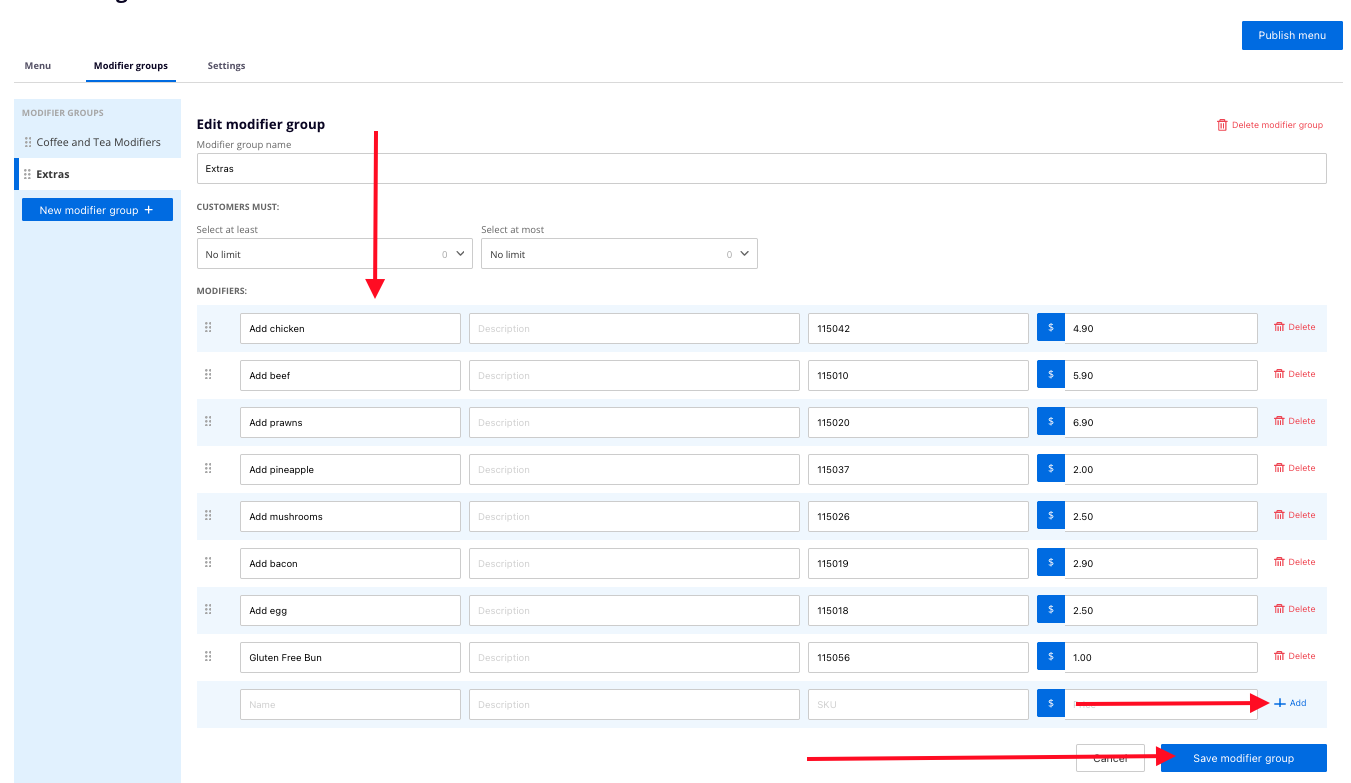Switch to the Menu tab
The image size is (1351, 783).
tap(38, 66)
